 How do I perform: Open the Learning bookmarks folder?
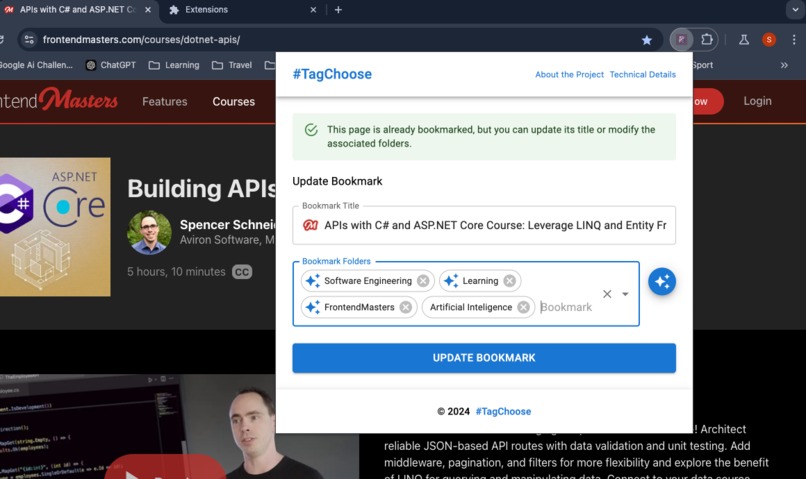coord(174,65)
